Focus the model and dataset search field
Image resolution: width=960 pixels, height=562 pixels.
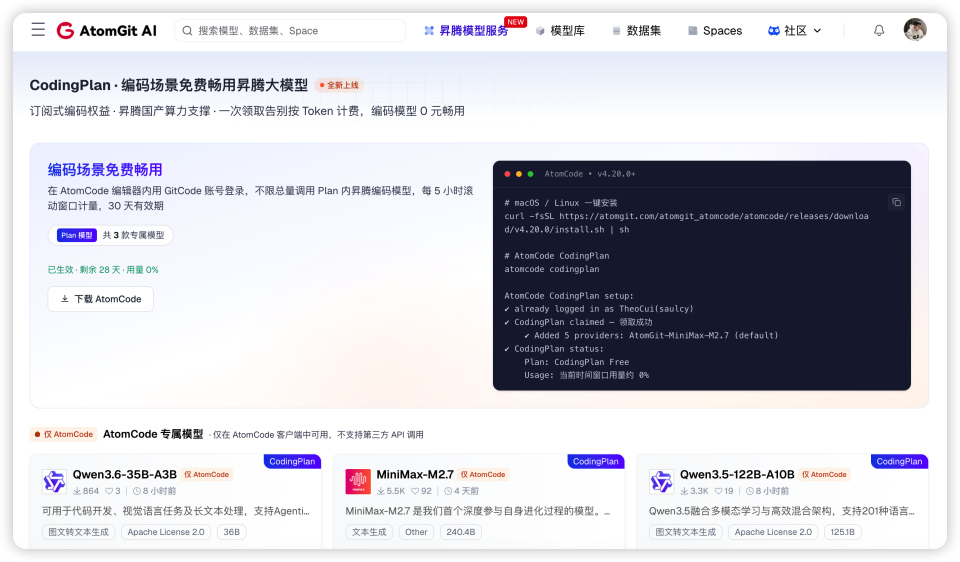290,31
